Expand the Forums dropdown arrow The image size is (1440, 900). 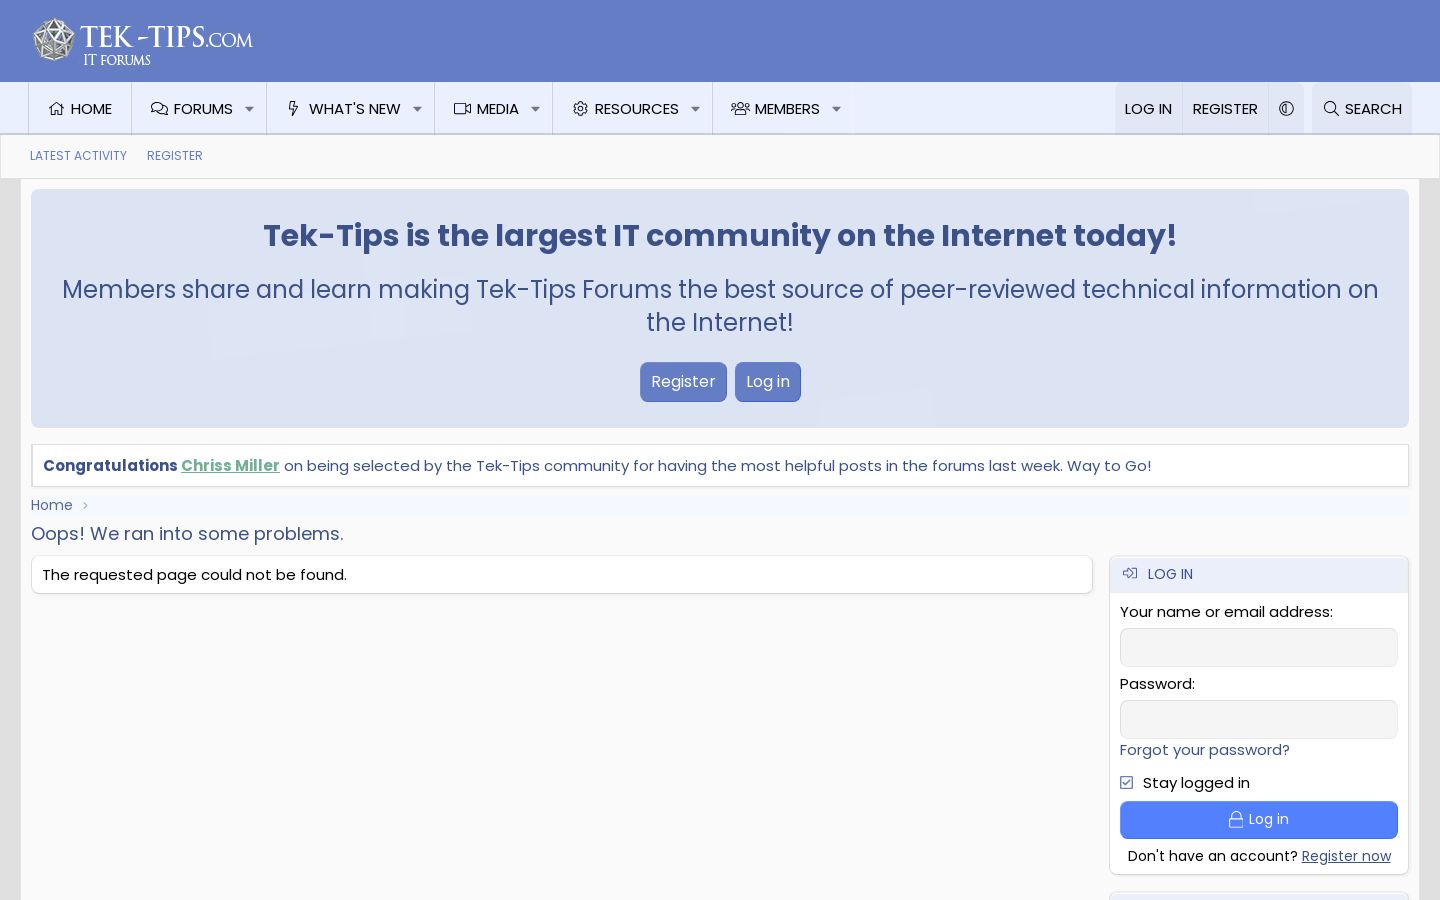point(250,109)
